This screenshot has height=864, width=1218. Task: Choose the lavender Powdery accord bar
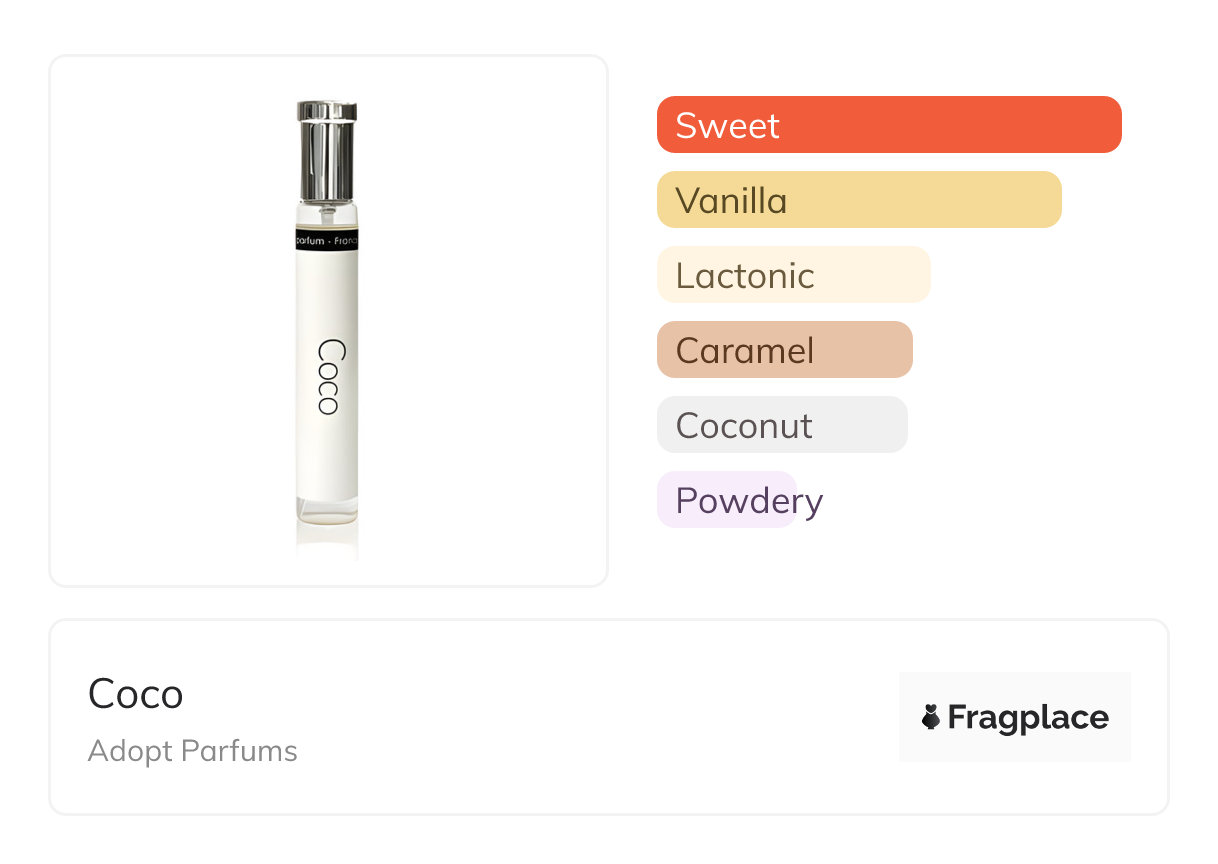click(x=727, y=500)
